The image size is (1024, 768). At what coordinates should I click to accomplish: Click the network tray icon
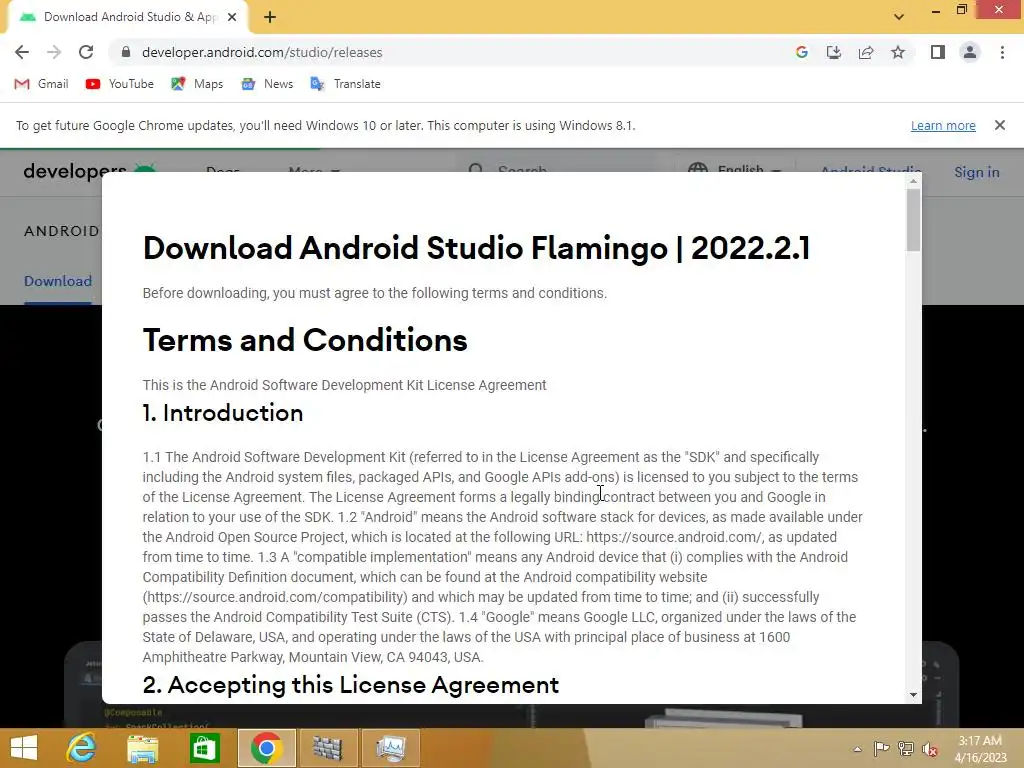906,748
